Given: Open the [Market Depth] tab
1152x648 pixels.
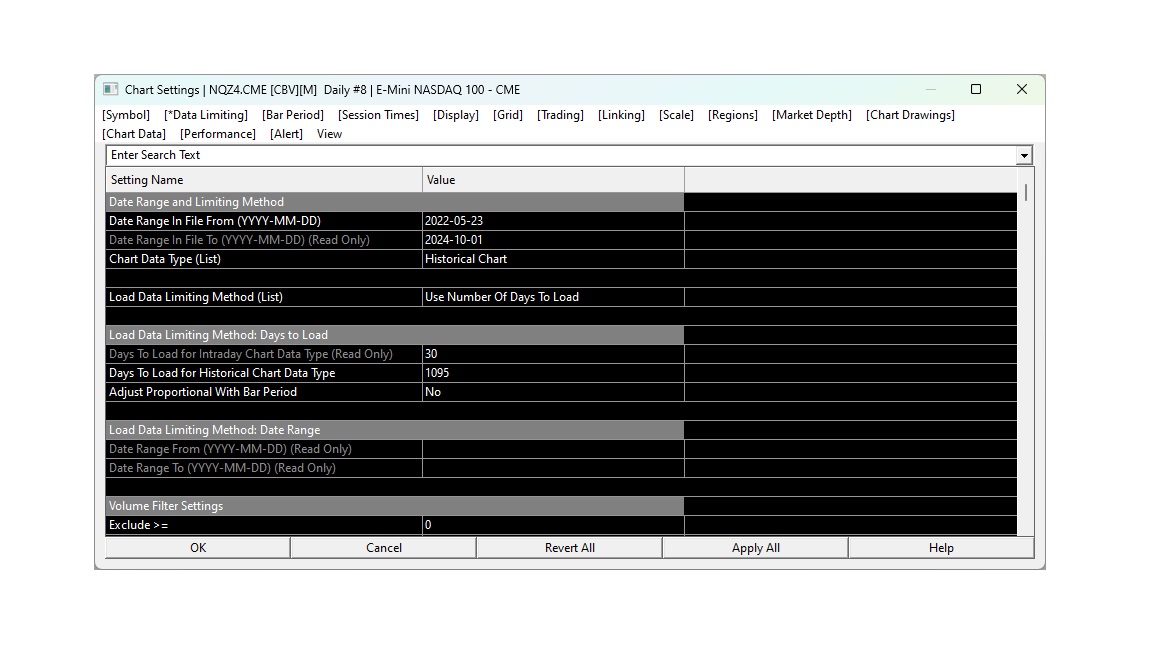Looking at the screenshot, I should tap(812, 115).
